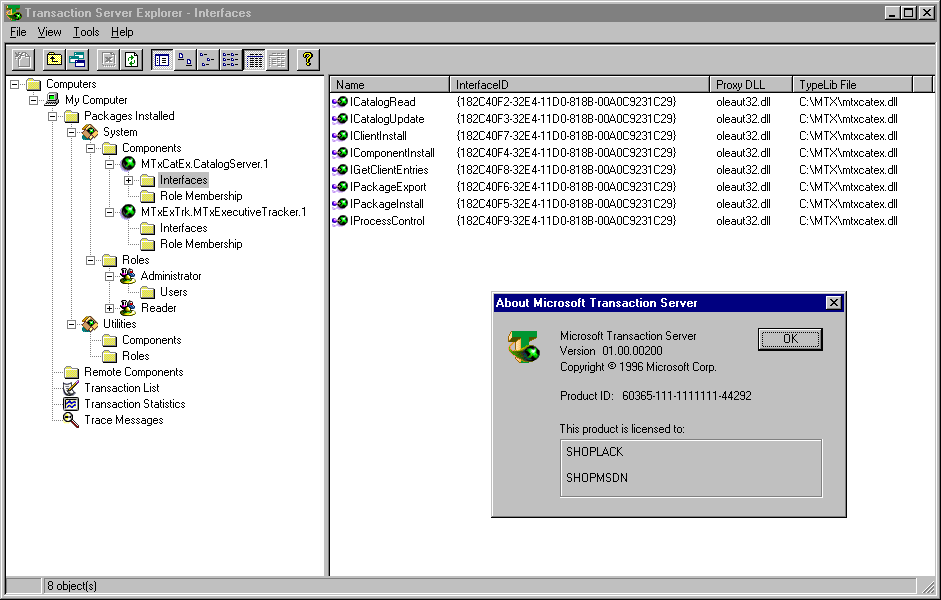Viewport: 941px width, 600px height.
Task: Sort by the InterfaceID column header
Action: click(x=579, y=85)
